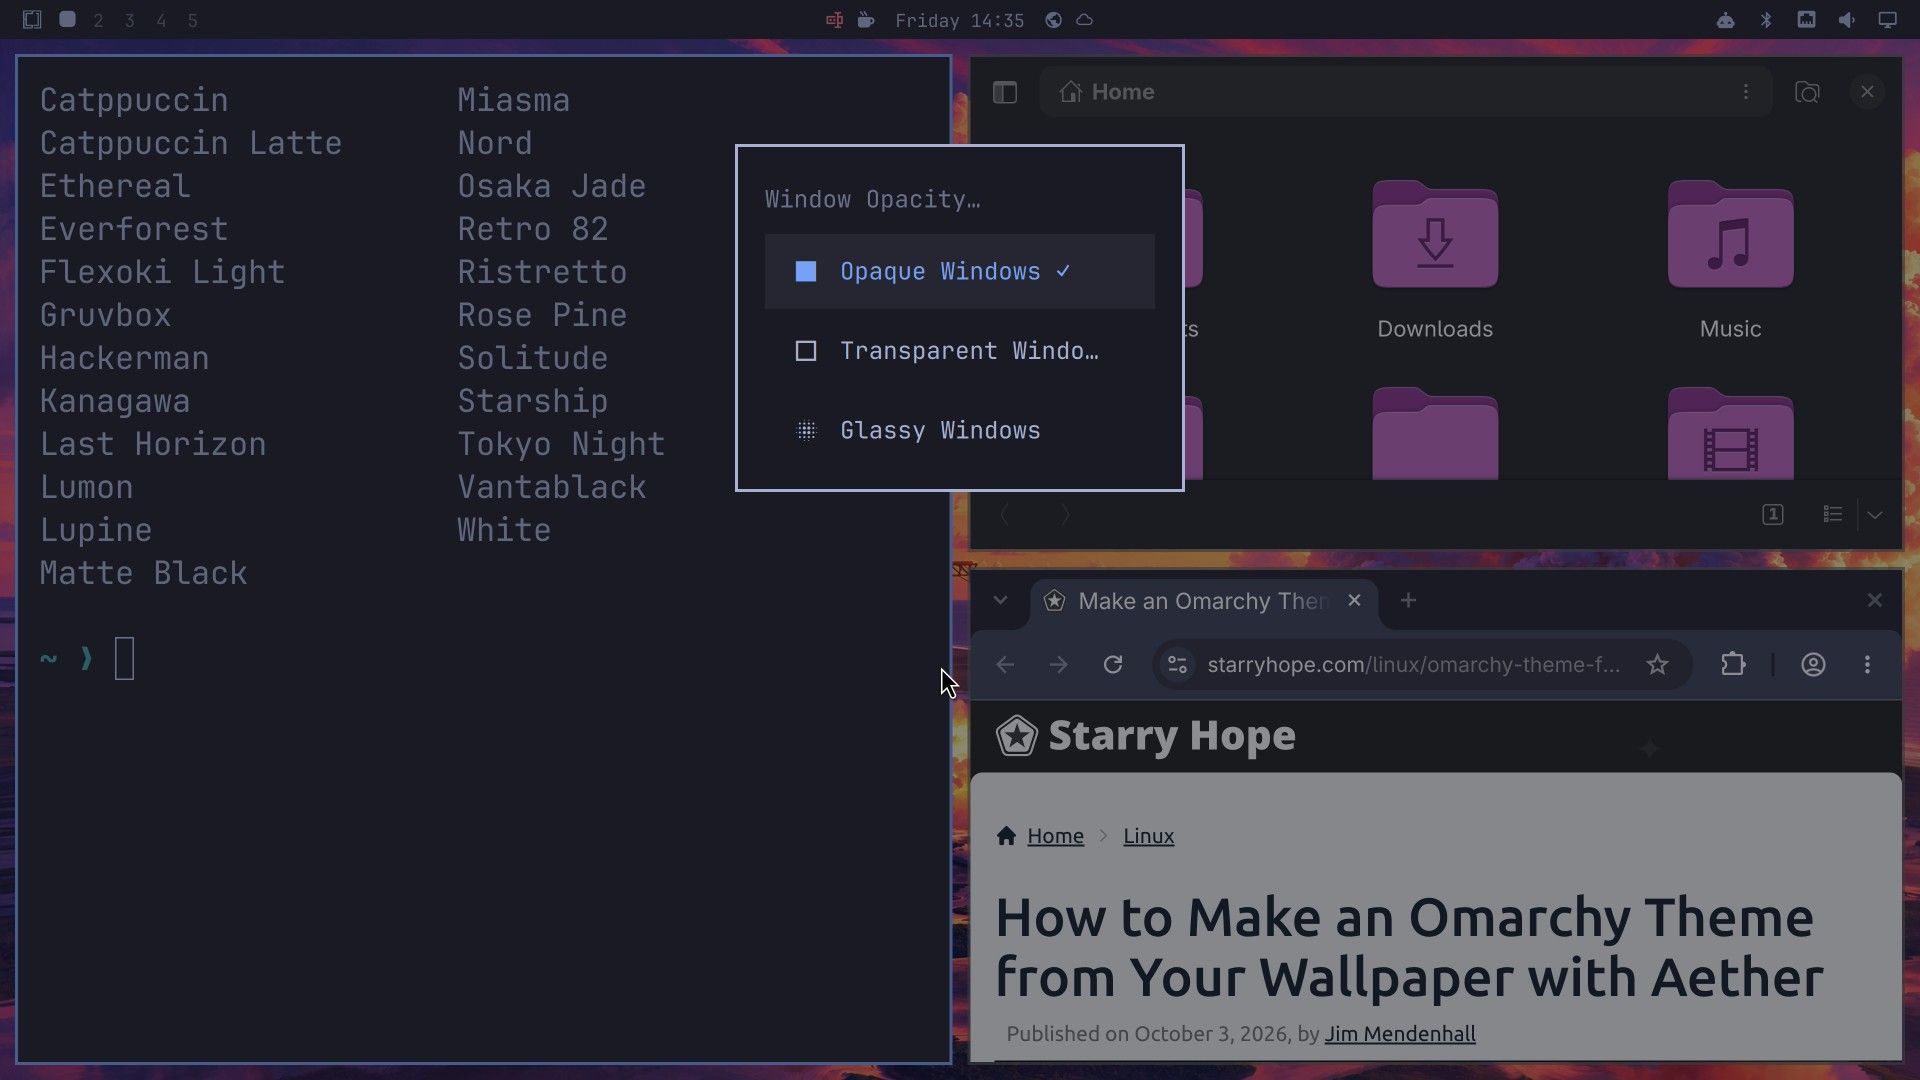This screenshot has width=1920, height=1080.
Task: Open Jim Mendenhall author link
Action: point(1400,1034)
